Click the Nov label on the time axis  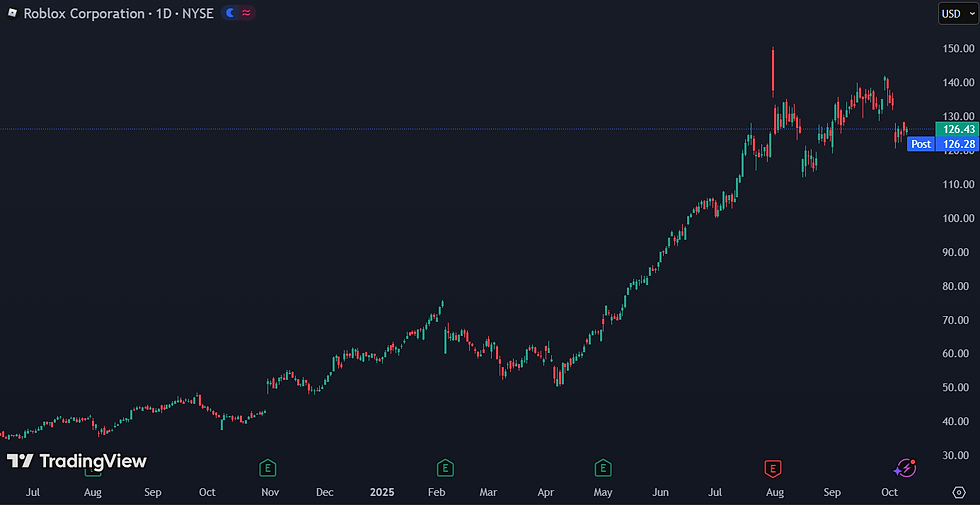pos(270,492)
